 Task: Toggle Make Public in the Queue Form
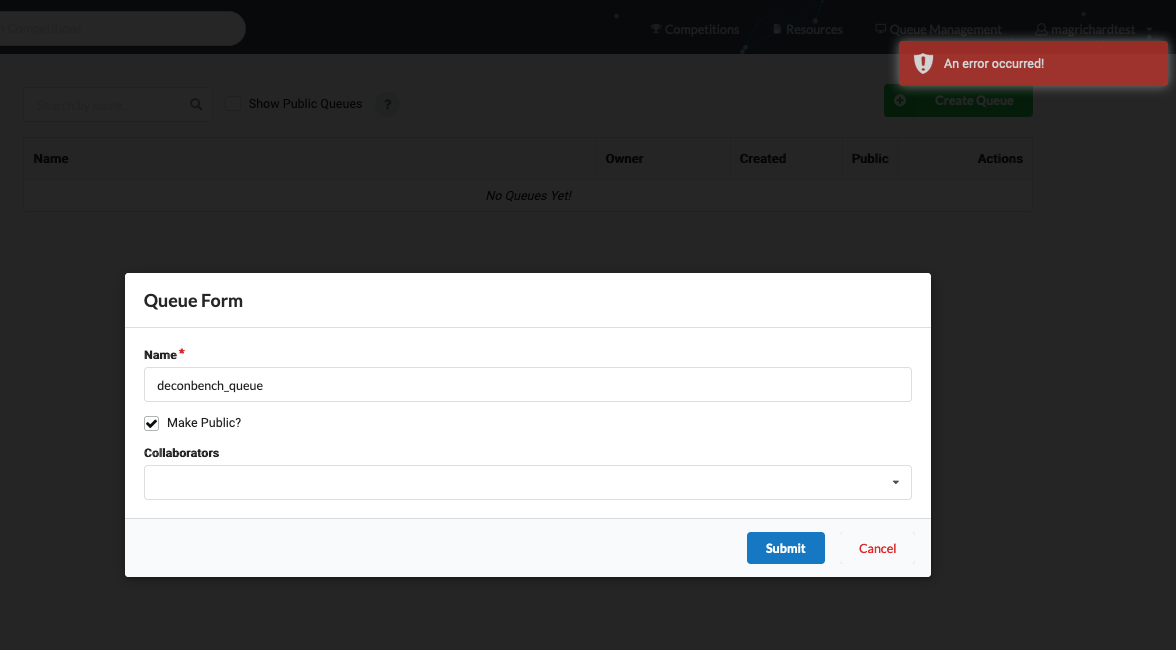click(x=151, y=423)
